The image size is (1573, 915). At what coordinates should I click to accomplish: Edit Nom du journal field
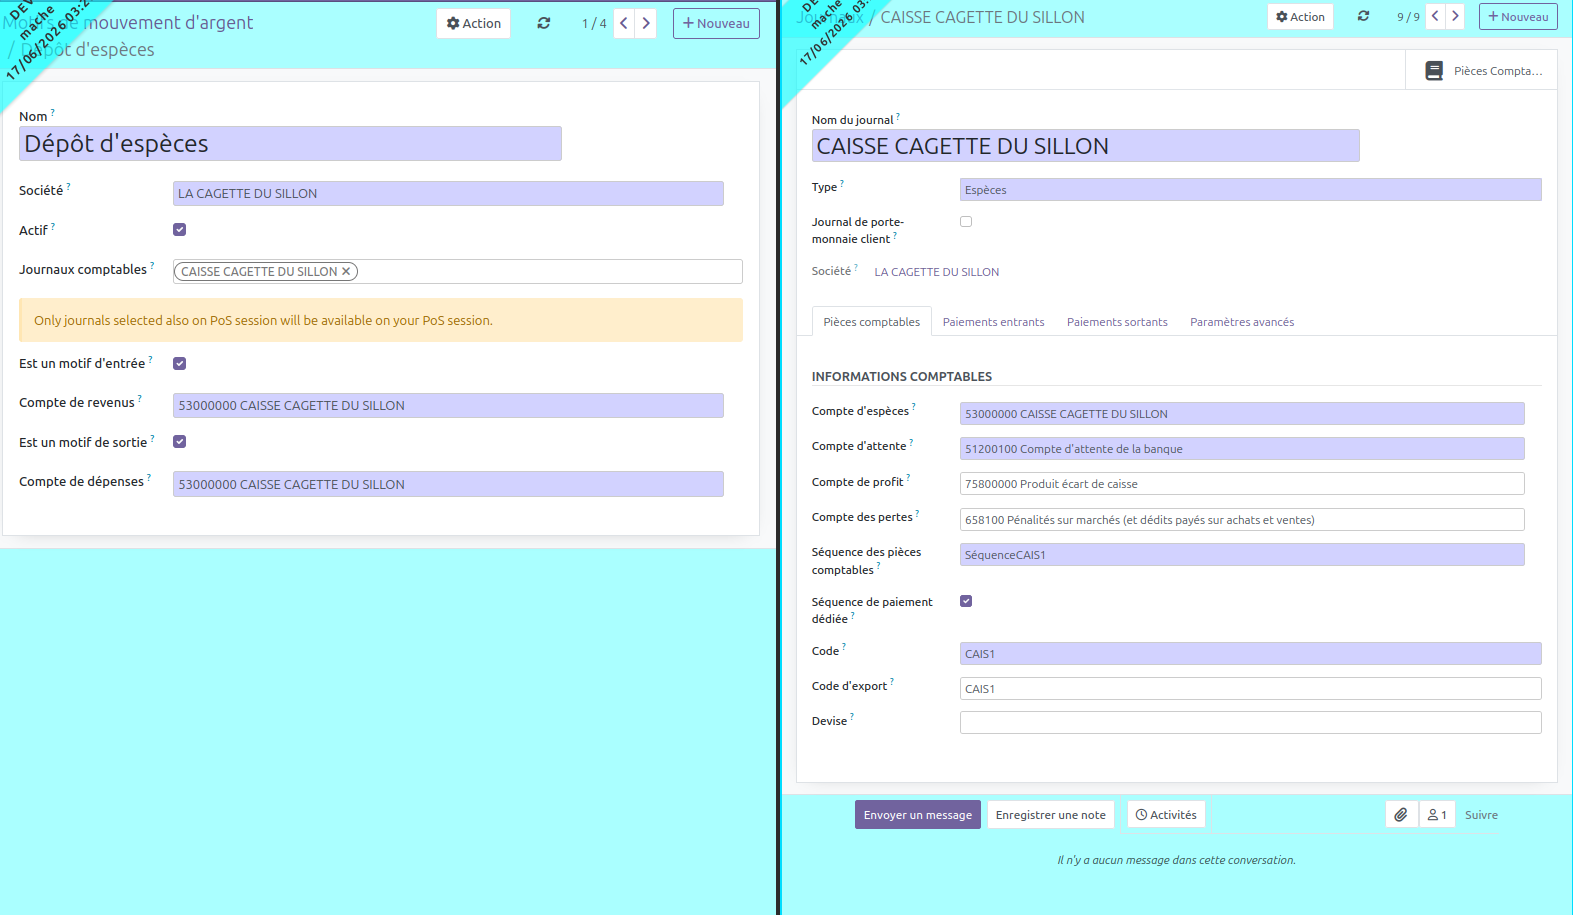tap(1085, 146)
